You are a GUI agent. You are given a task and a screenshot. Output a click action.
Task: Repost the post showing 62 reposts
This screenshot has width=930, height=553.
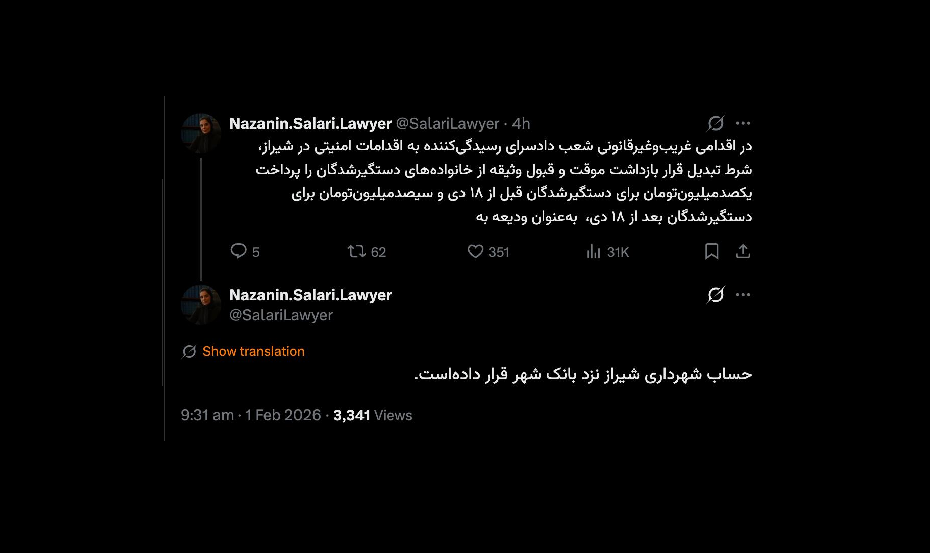coord(357,252)
